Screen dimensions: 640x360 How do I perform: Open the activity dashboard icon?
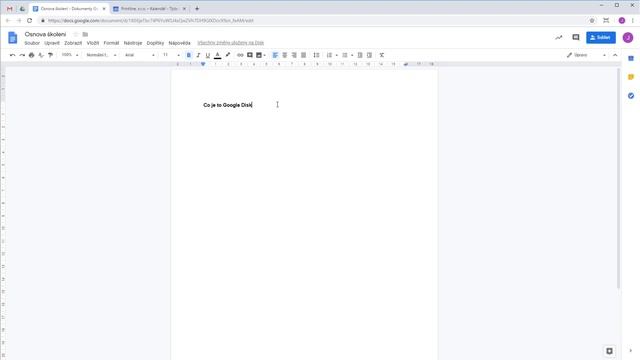[558, 38]
